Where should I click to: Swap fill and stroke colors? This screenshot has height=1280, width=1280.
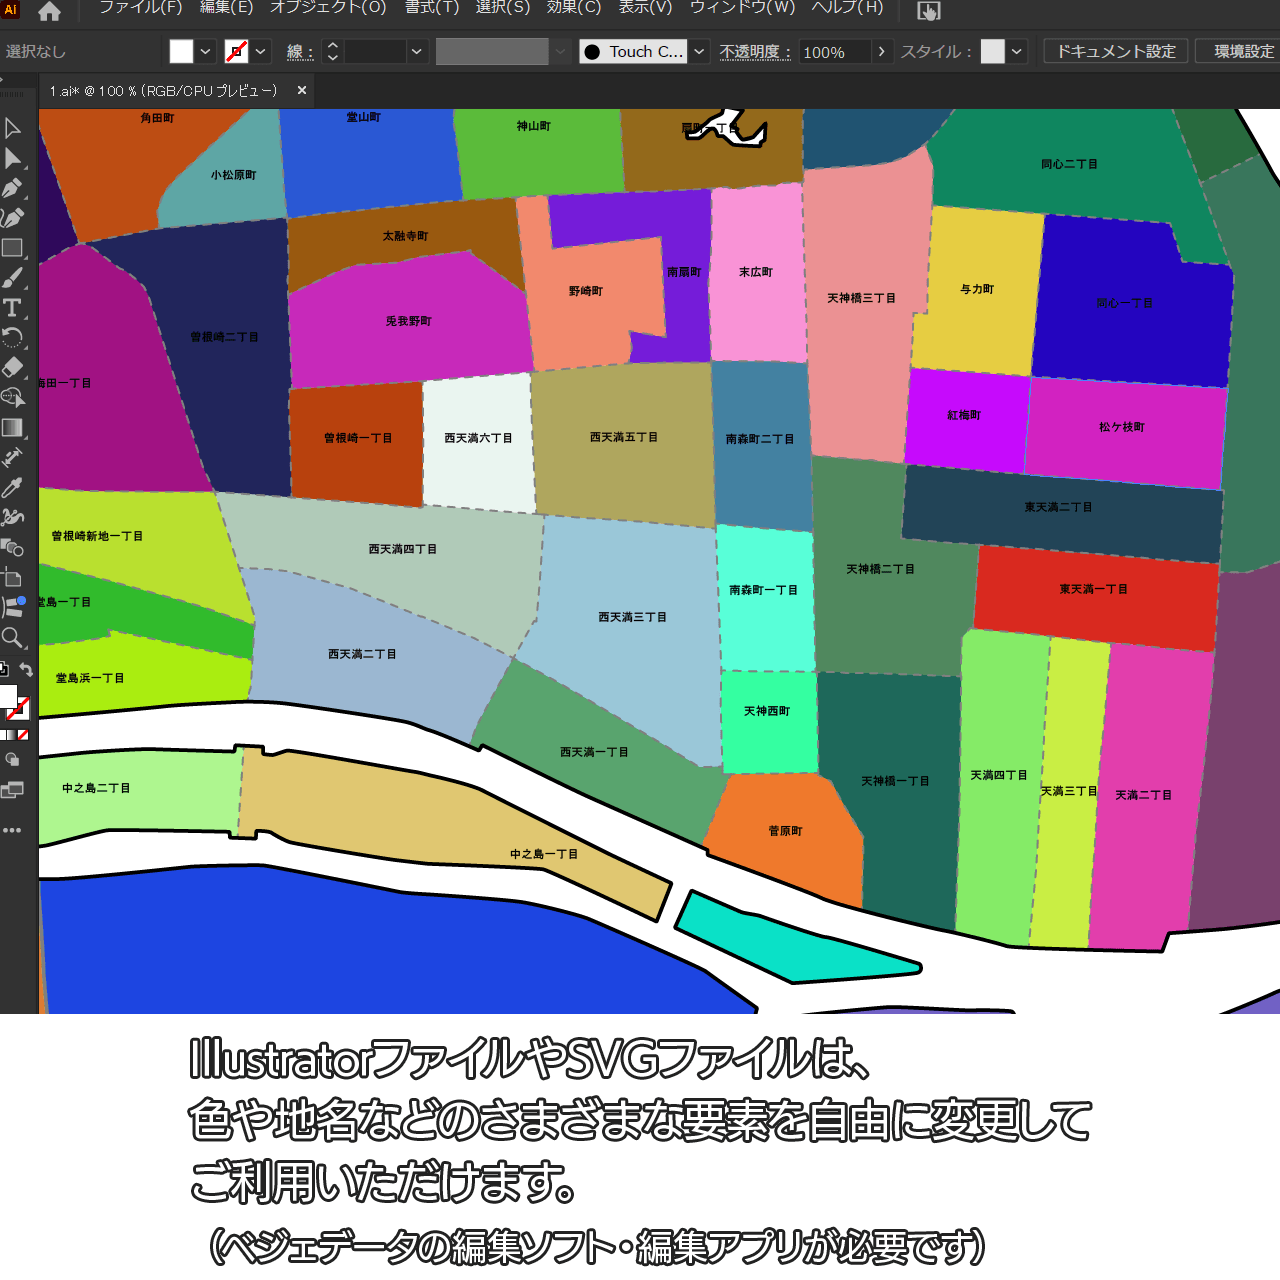coord(27,670)
